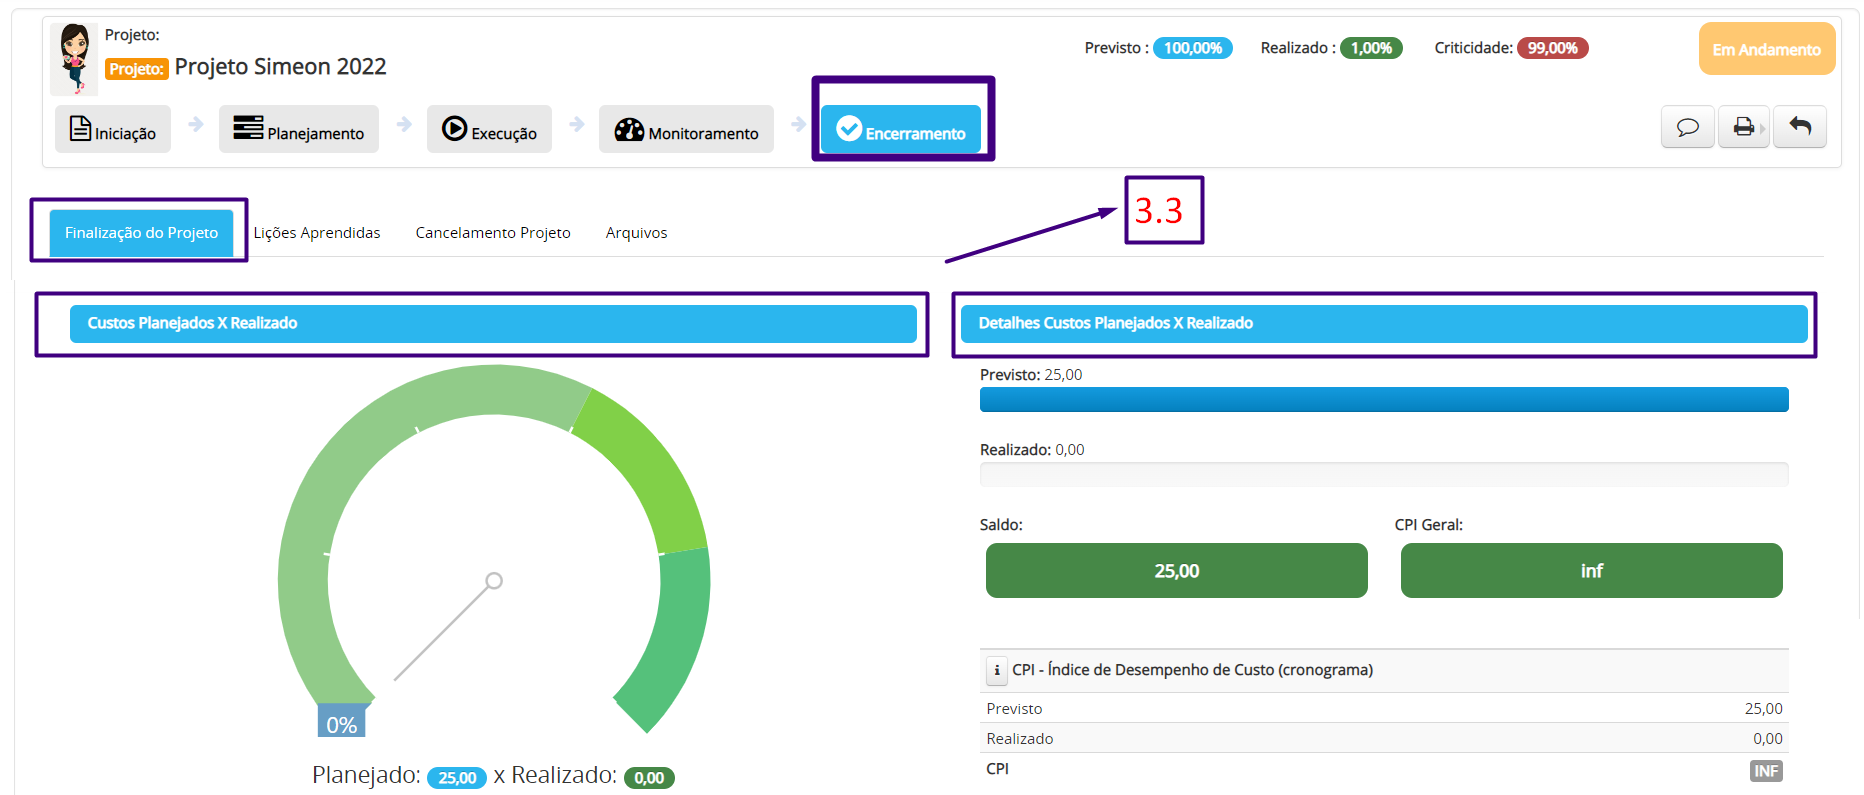
Task: Open the Cancelamento Projeto tab
Action: click(x=493, y=233)
